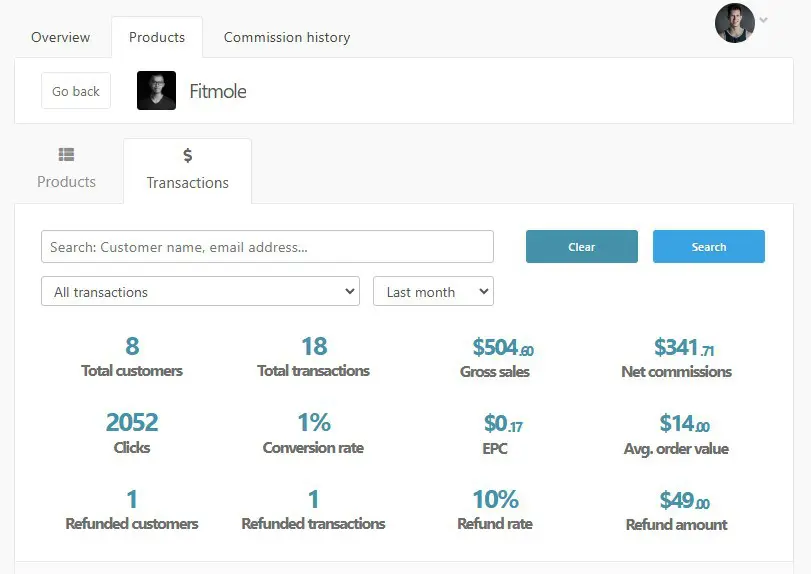Select the Transactions sub-tab label

coord(188,183)
